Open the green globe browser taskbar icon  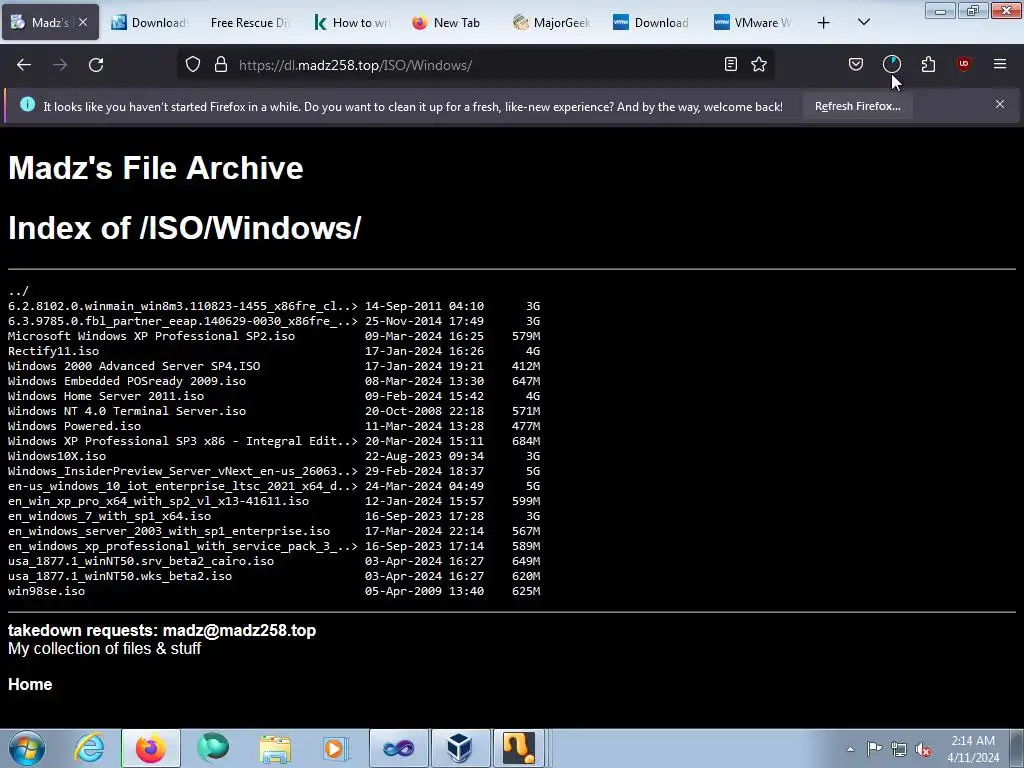click(213, 748)
